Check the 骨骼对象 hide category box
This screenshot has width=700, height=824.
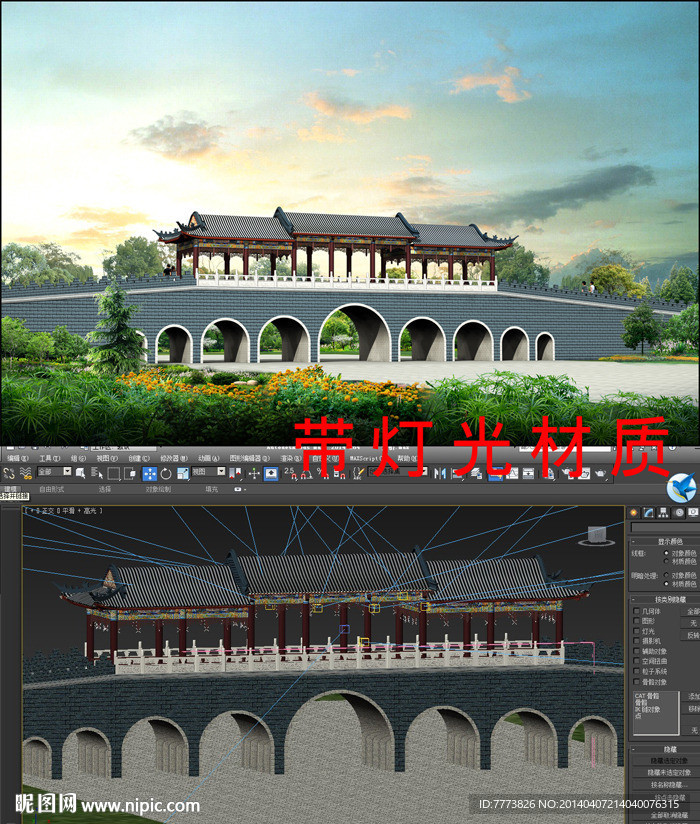click(x=636, y=682)
